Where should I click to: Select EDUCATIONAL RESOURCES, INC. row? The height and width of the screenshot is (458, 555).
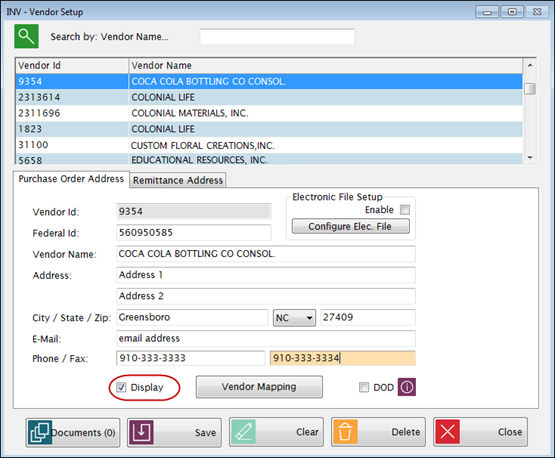269,159
